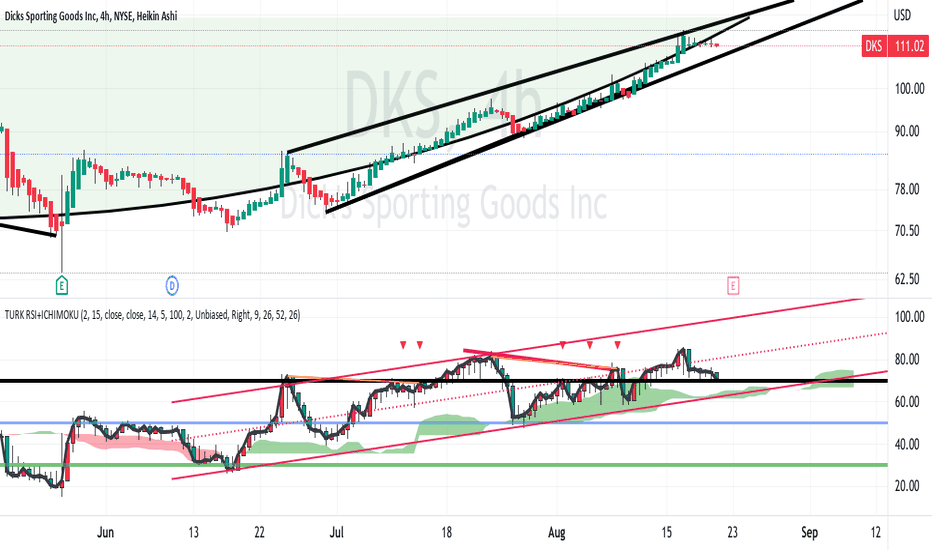This screenshot has width=932, height=550.
Task: Click the 40.00 RSI axis label
Action: tap(907, 444)
